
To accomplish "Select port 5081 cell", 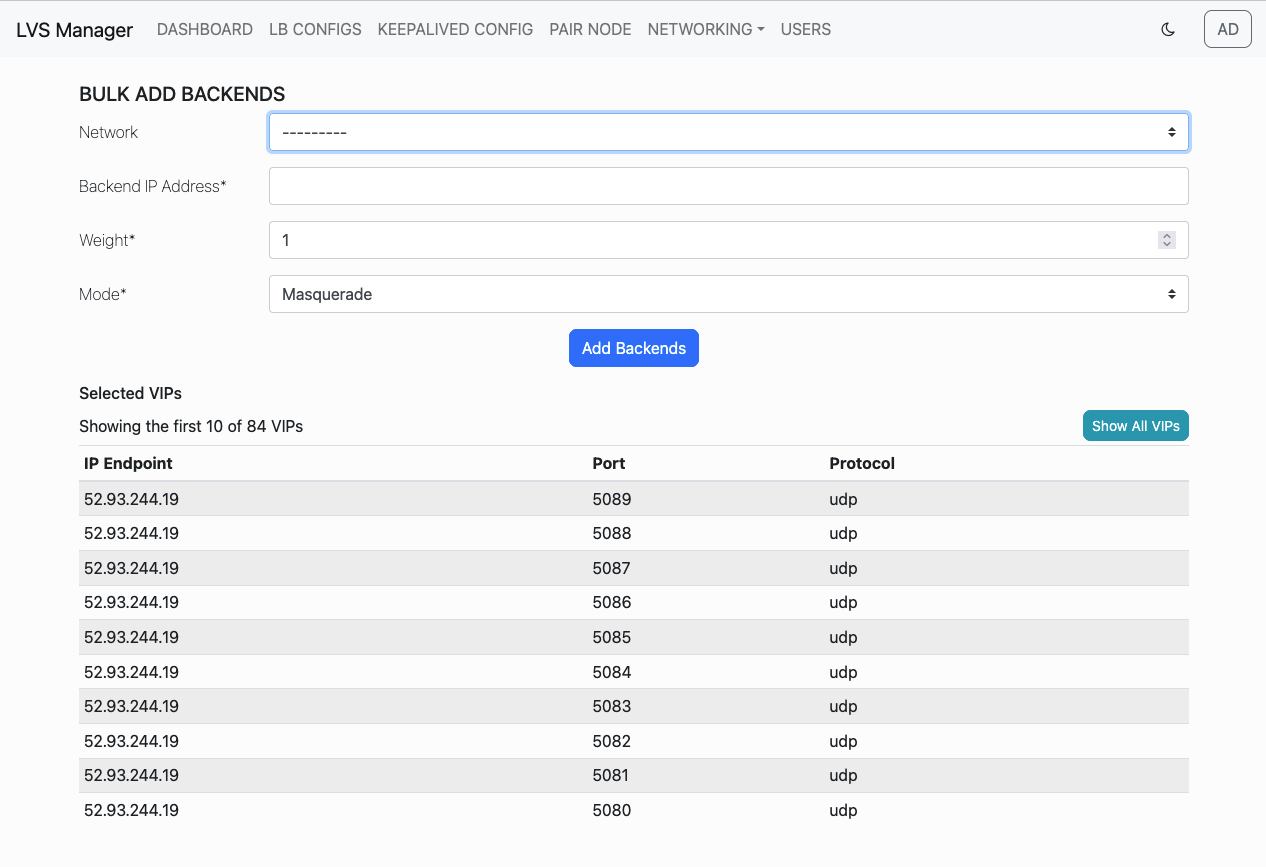I will [x=612, y=775].
